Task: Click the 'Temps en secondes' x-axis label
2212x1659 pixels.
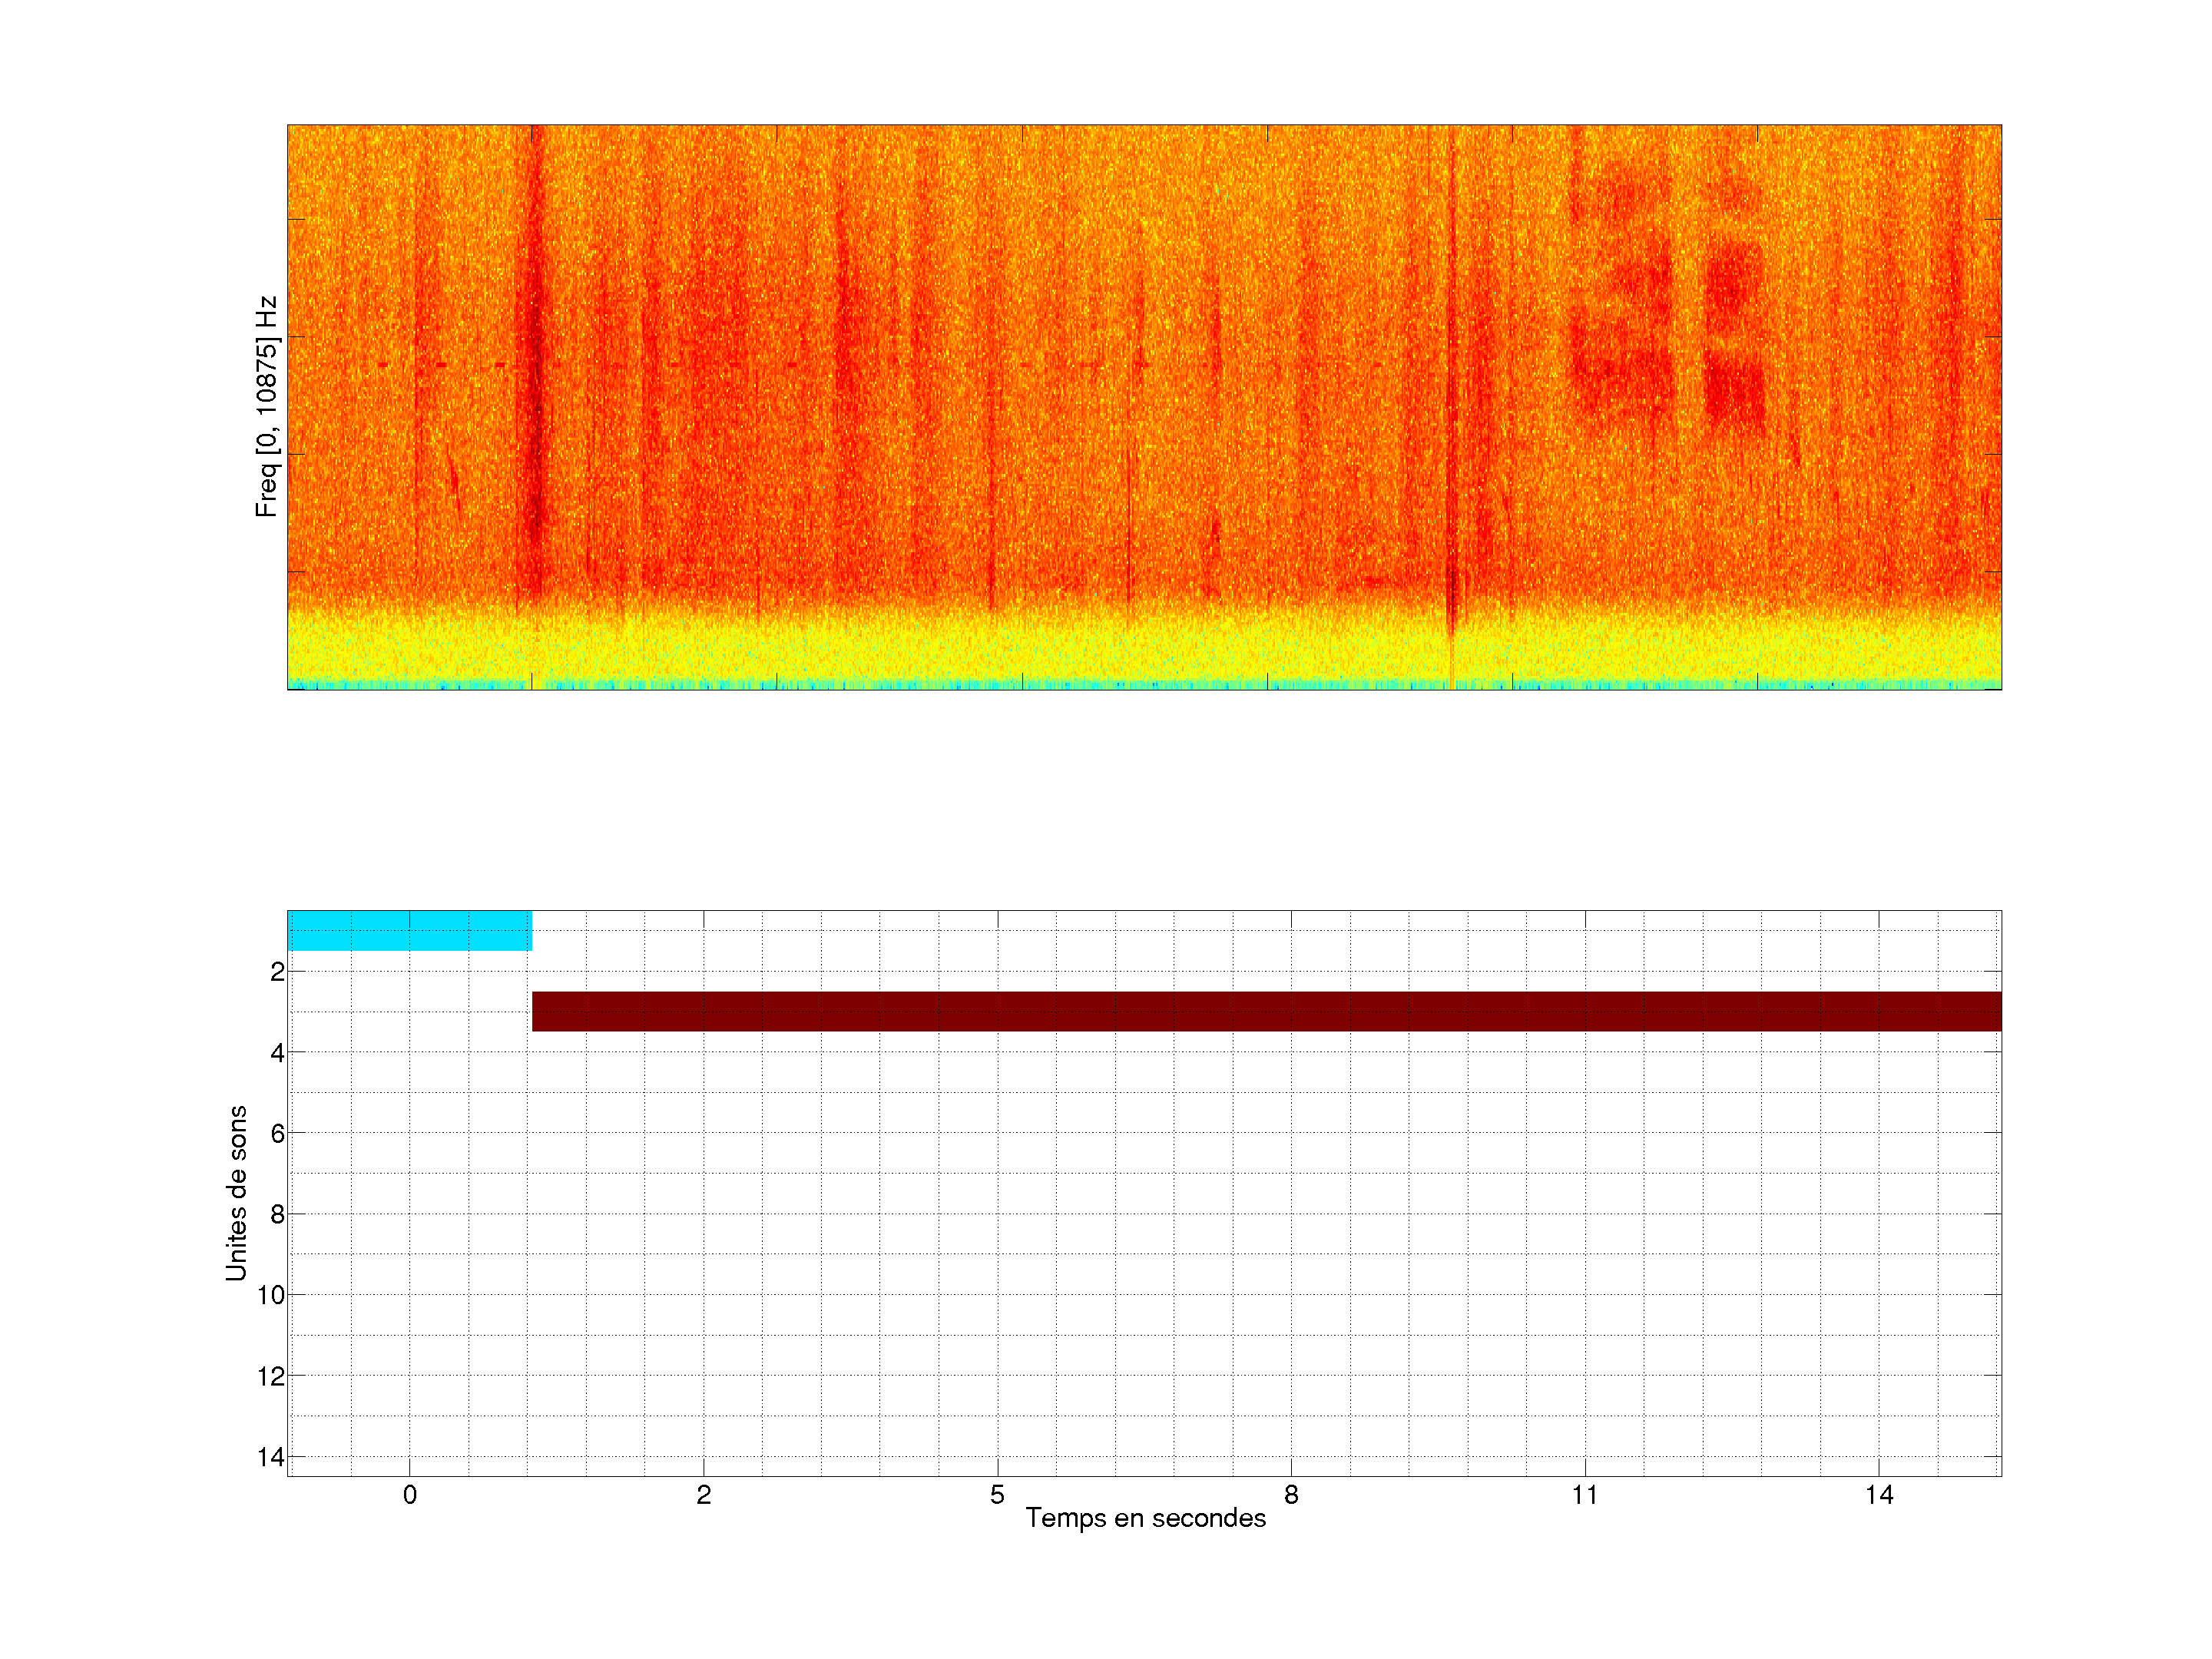Action: coord(1145,1518)
